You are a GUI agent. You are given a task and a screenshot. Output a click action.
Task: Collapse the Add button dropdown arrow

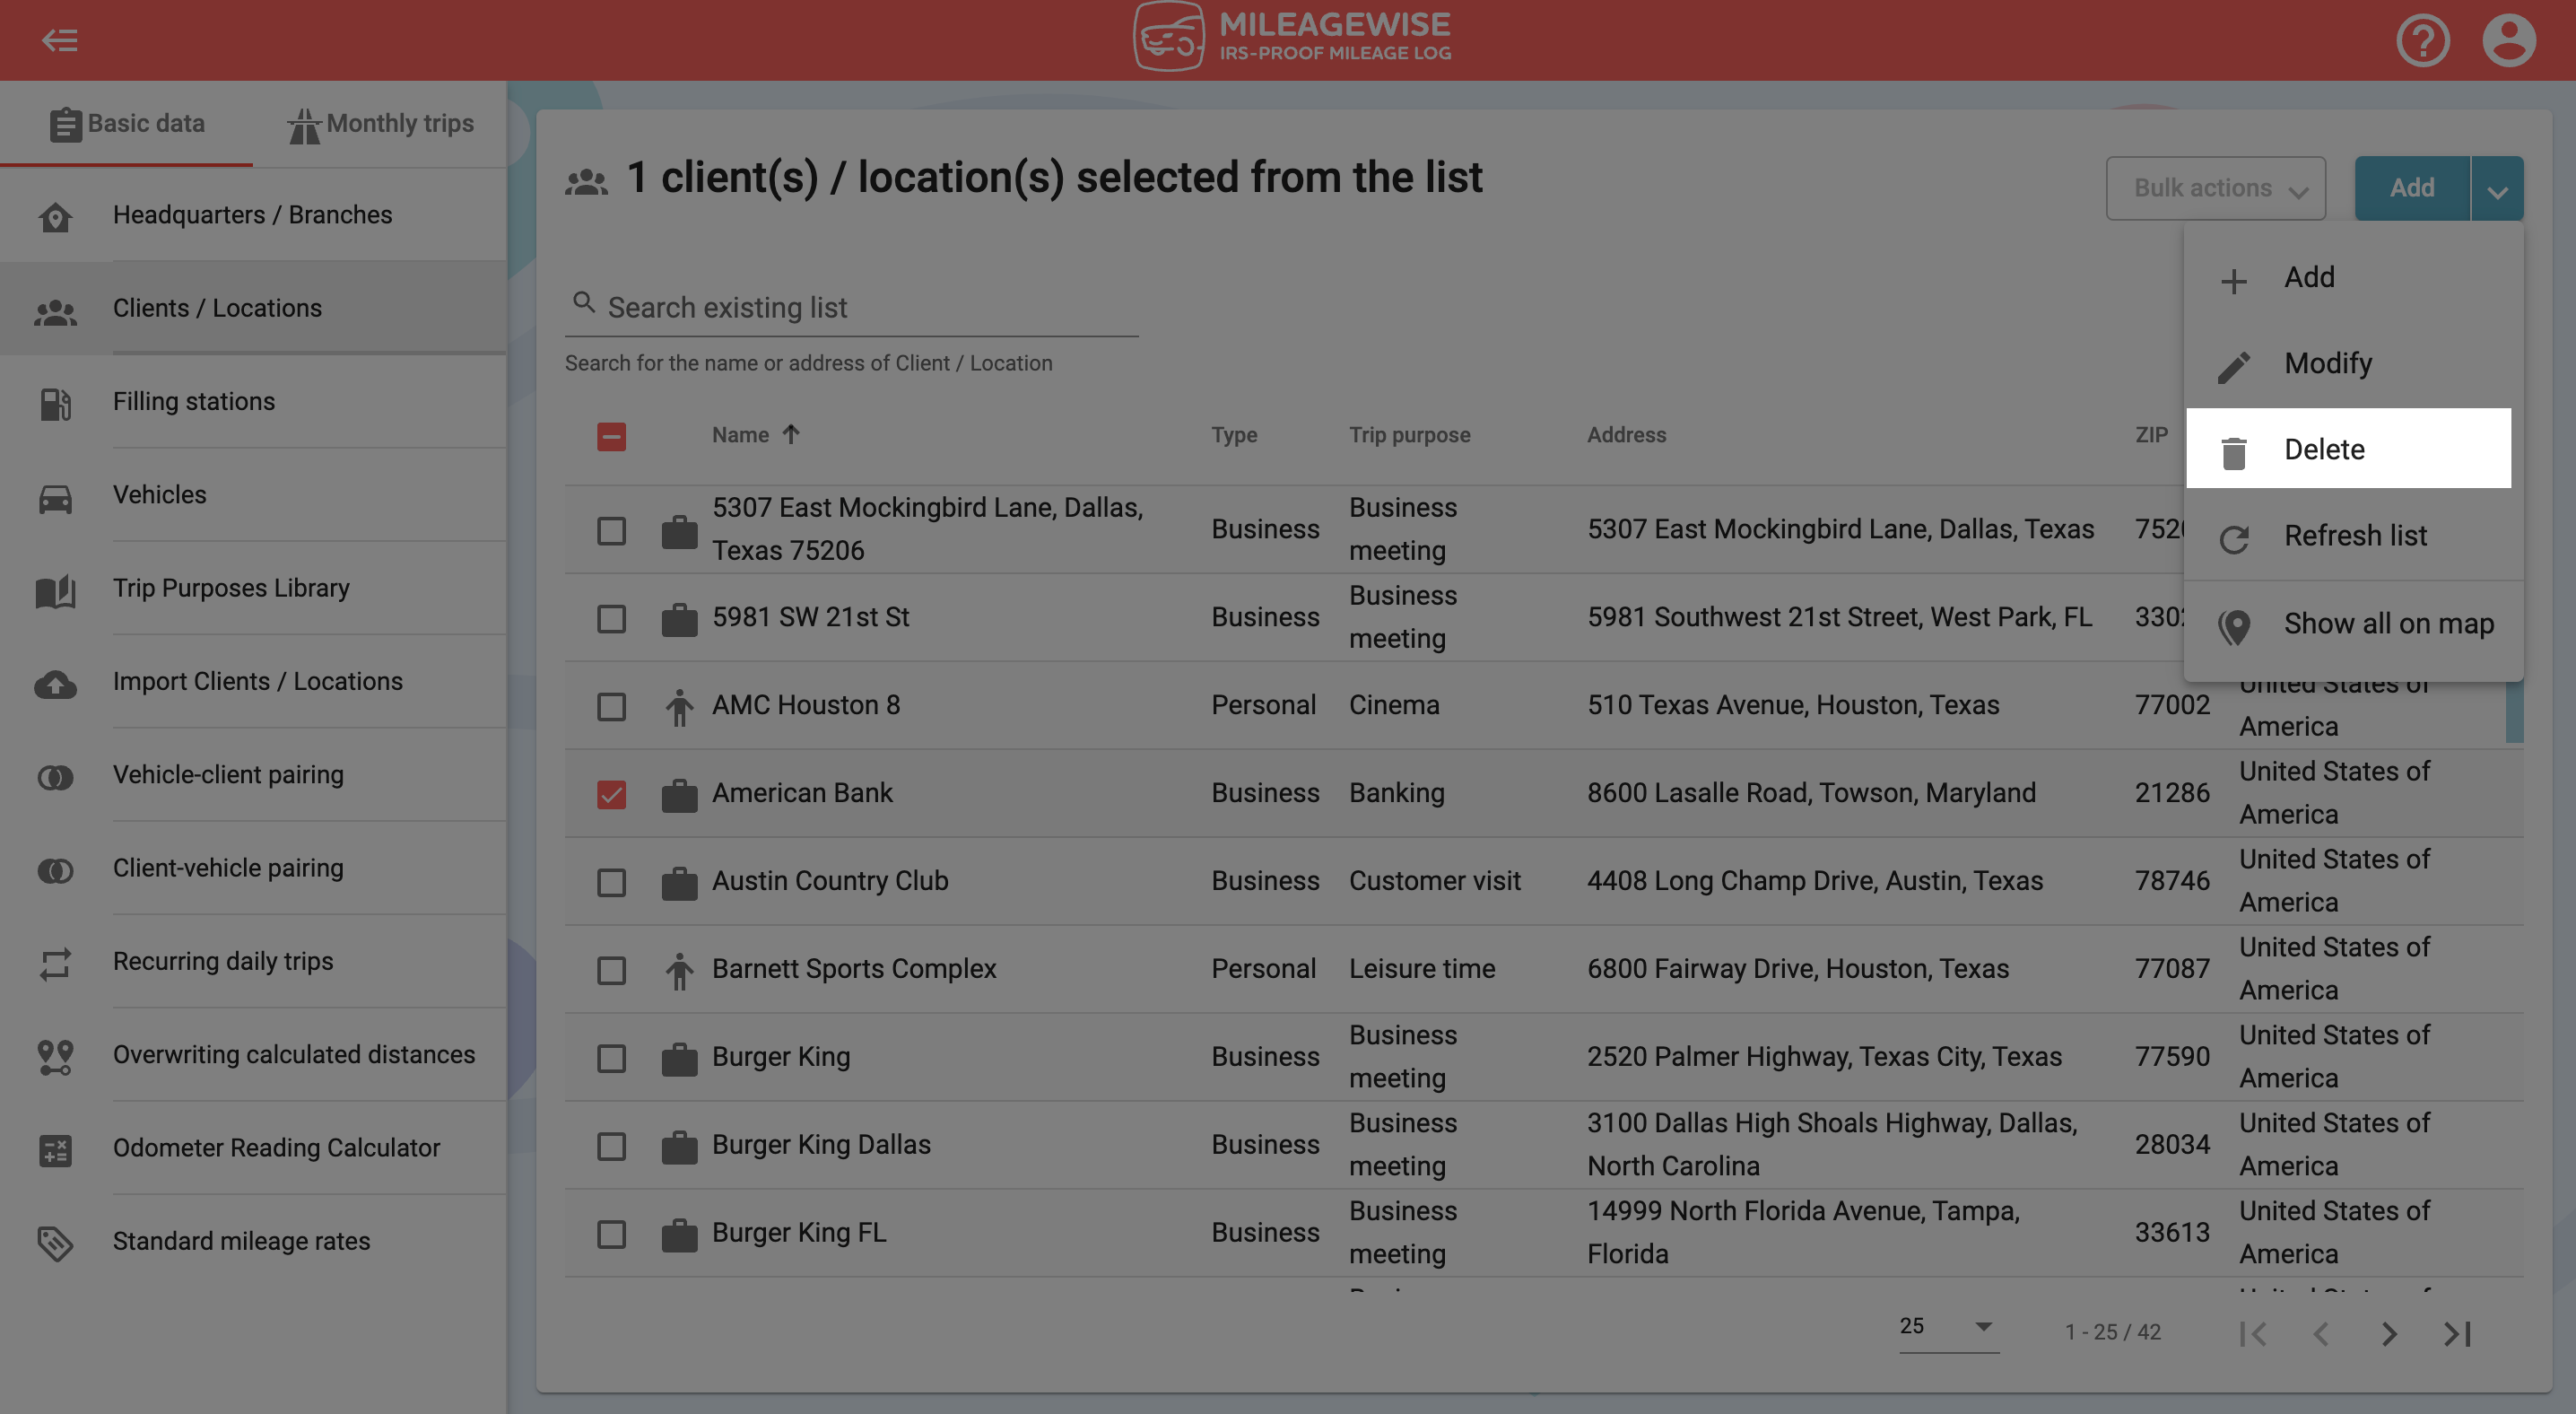click(x=2497, y=188)
